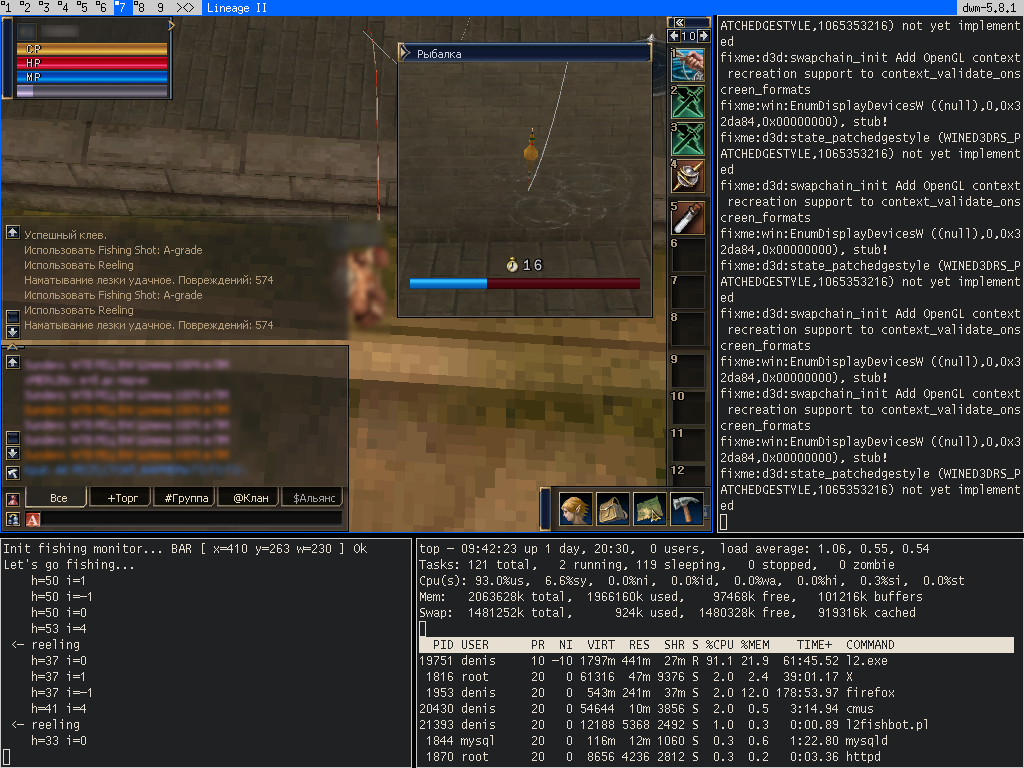Select empty shortcut slot 10
The image size is (1024, 768).
[x=688, y=408]
